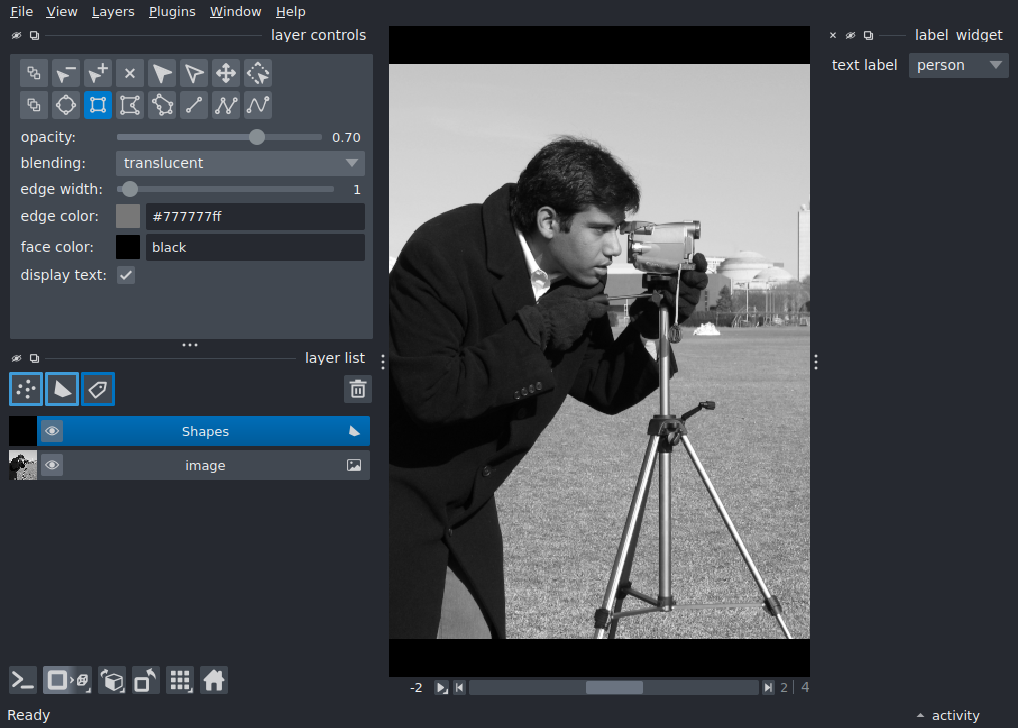1018x728 pixels.
Task: Hide the image layer
Action: (x=52, y=465)
